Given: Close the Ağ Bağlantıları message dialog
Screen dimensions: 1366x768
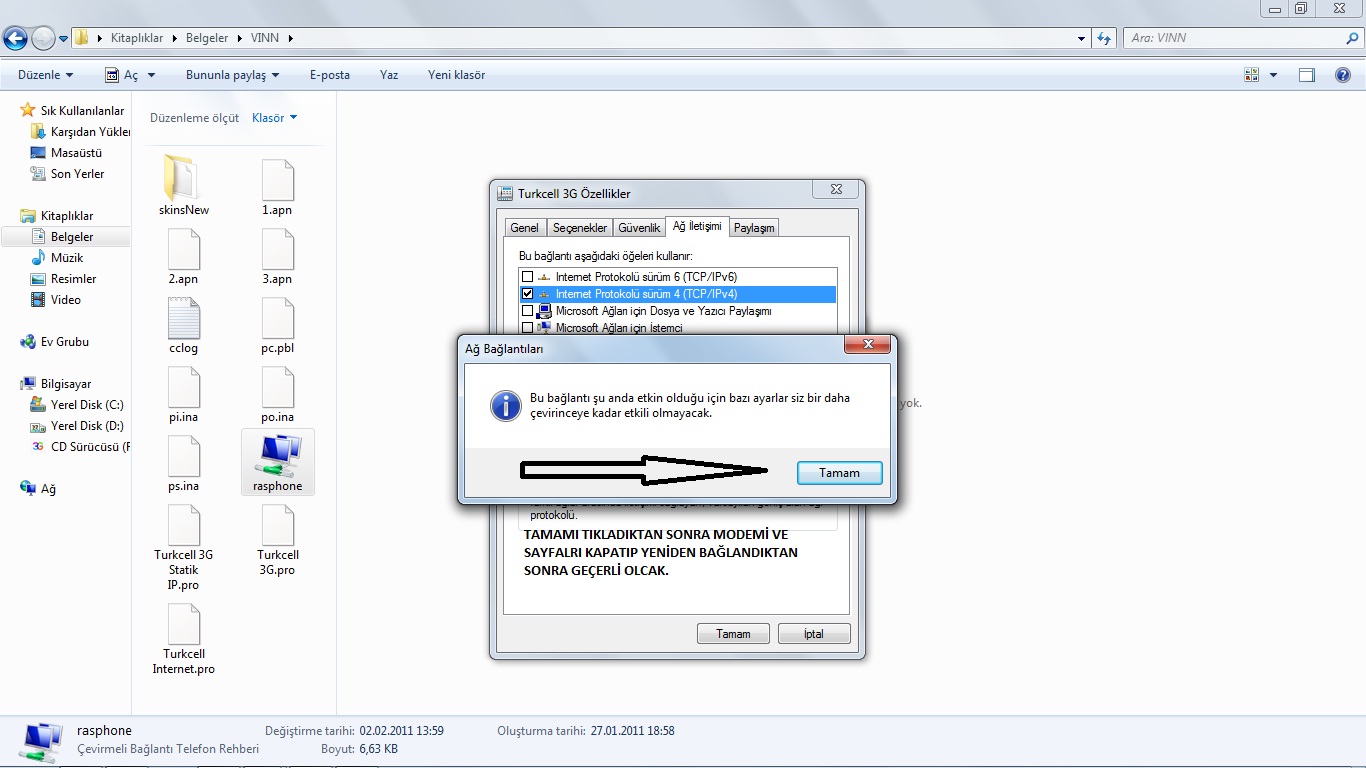Looking at the screenshot, I should (867, 345).
